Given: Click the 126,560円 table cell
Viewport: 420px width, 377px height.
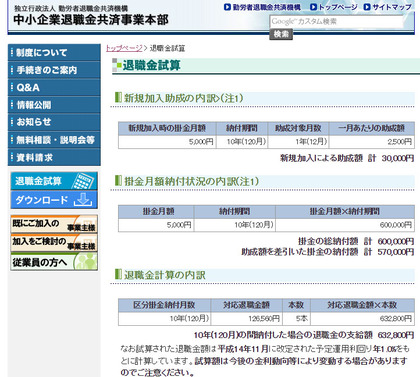Looking at the screenshot, I should tap(247, 319).
